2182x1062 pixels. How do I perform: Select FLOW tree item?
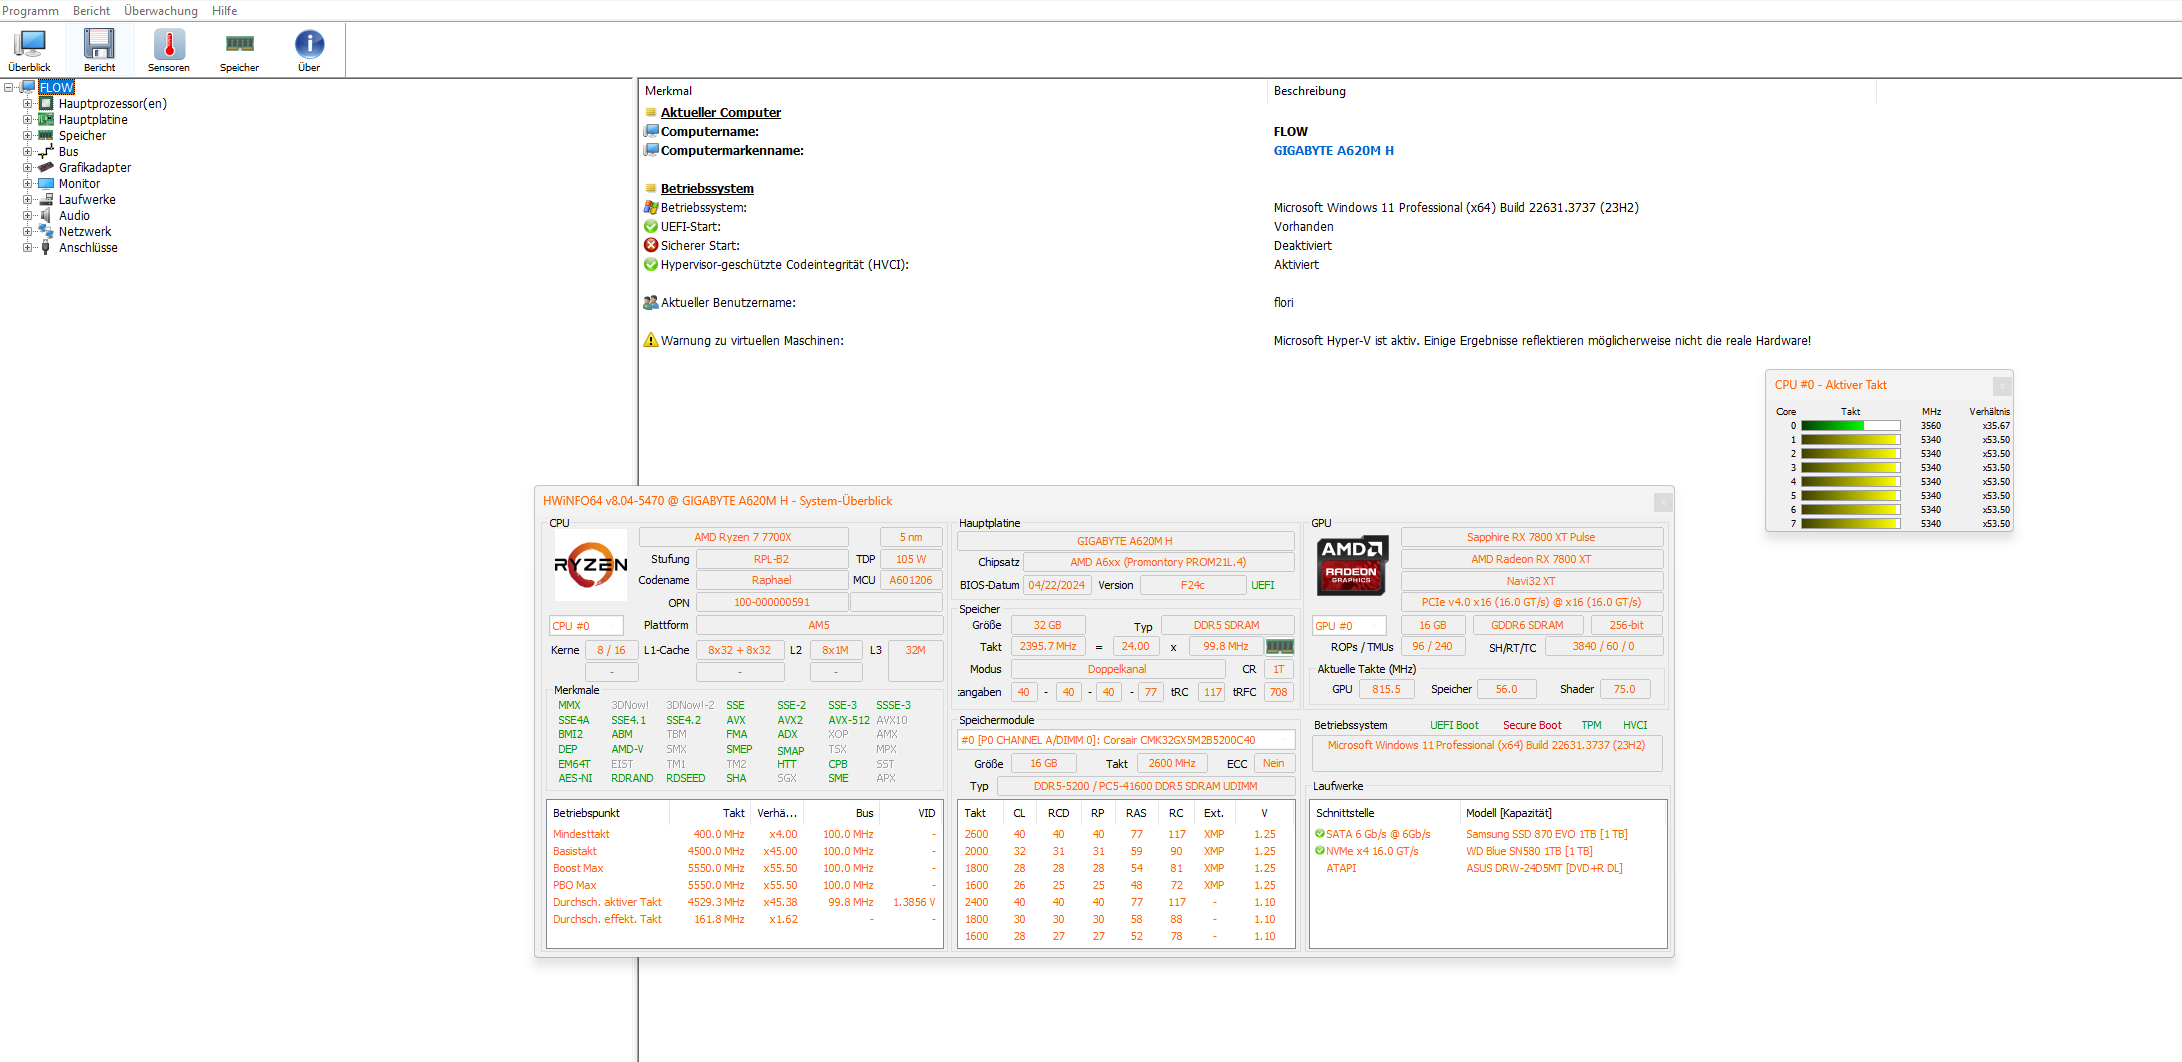point(56,88)
